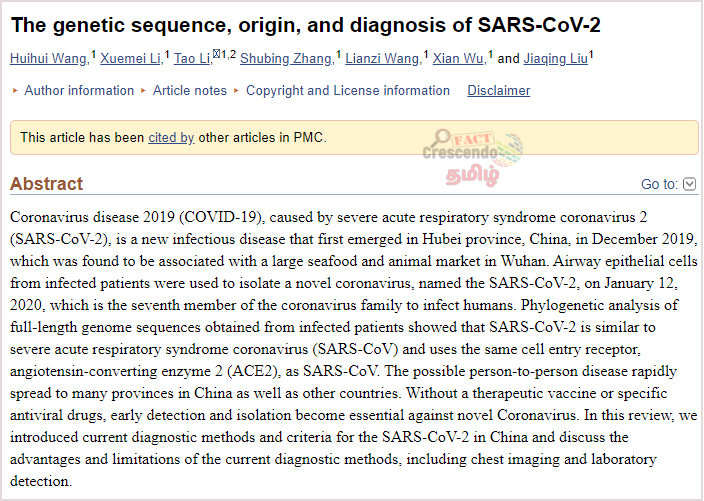Expand the Article notes section
The height and width of the screenshot is (501, 704).
[x=189, y=90]
